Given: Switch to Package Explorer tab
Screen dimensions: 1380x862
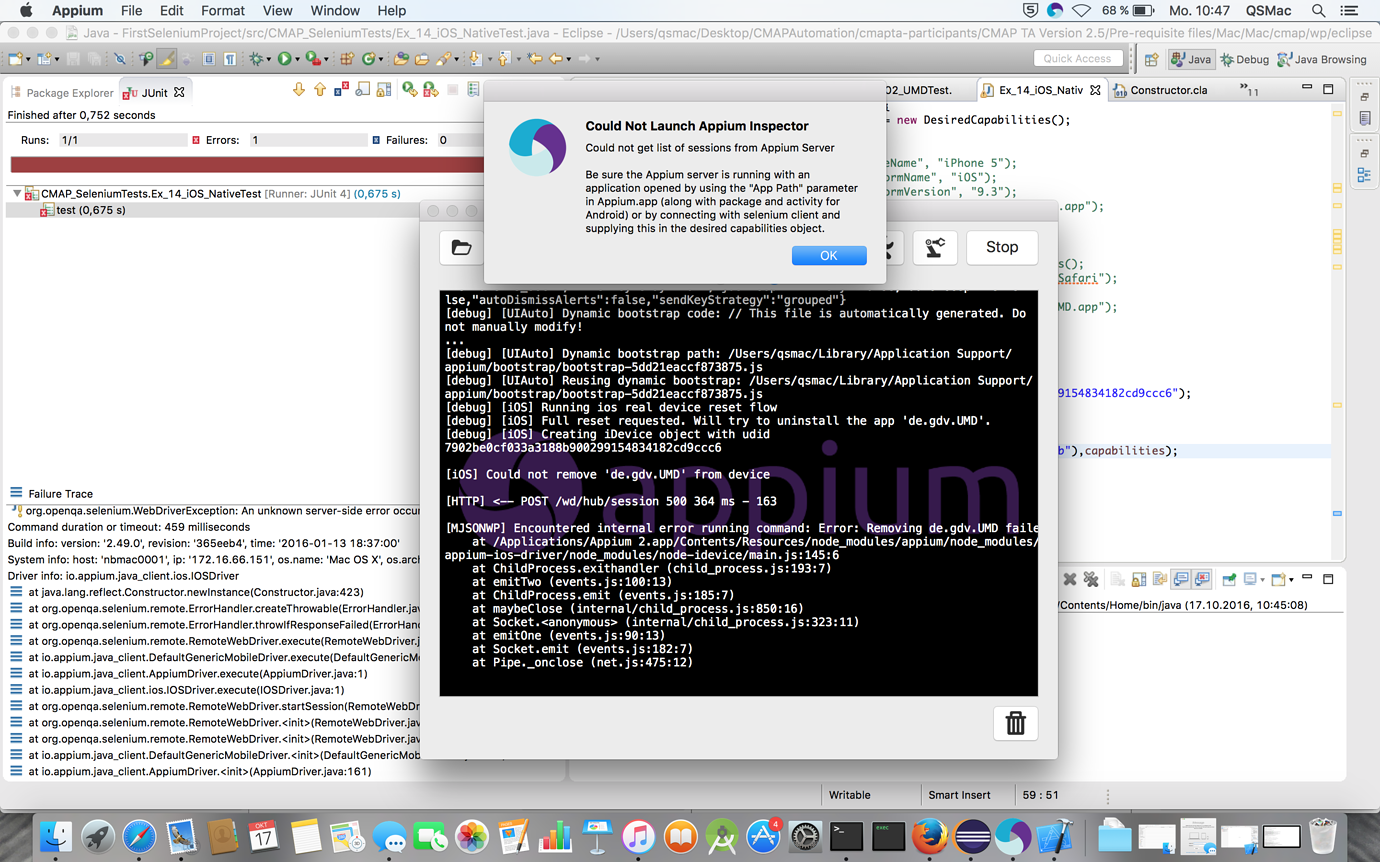Looking at the screenshot, I should click(x=62, y=92).
